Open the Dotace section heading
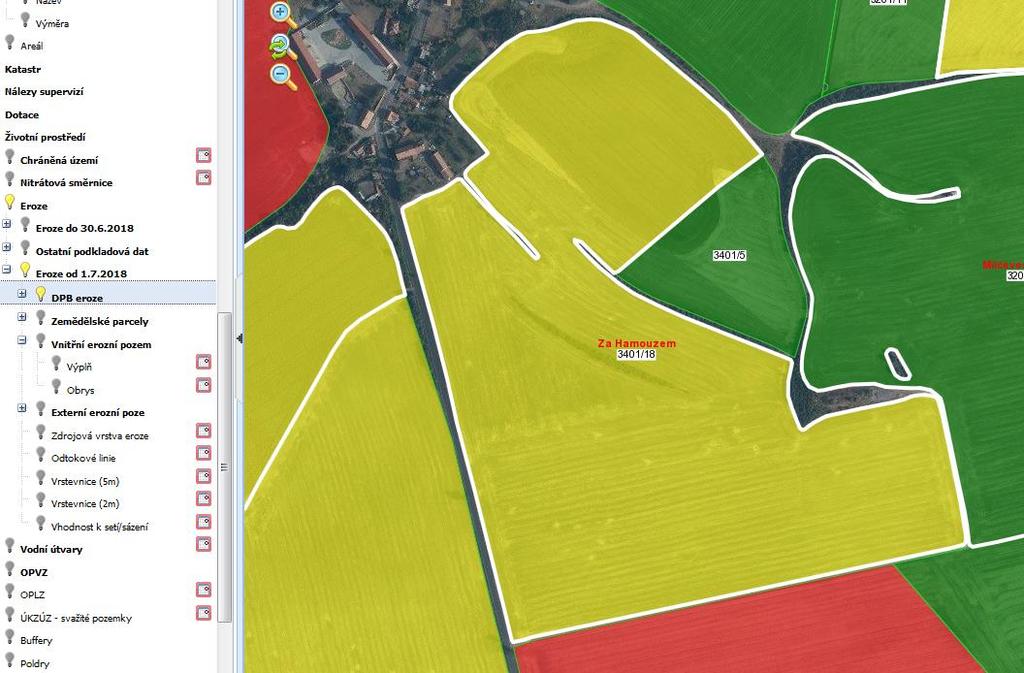This screenshot has height=673, width=1024. tap(22, 115)
